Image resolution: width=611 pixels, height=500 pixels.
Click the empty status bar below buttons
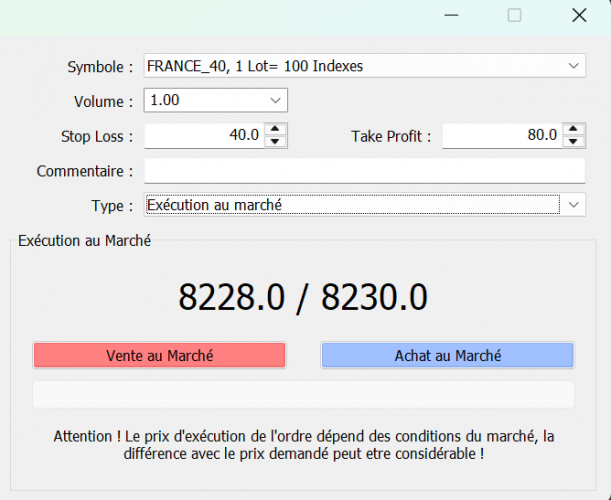click(303, 394)
